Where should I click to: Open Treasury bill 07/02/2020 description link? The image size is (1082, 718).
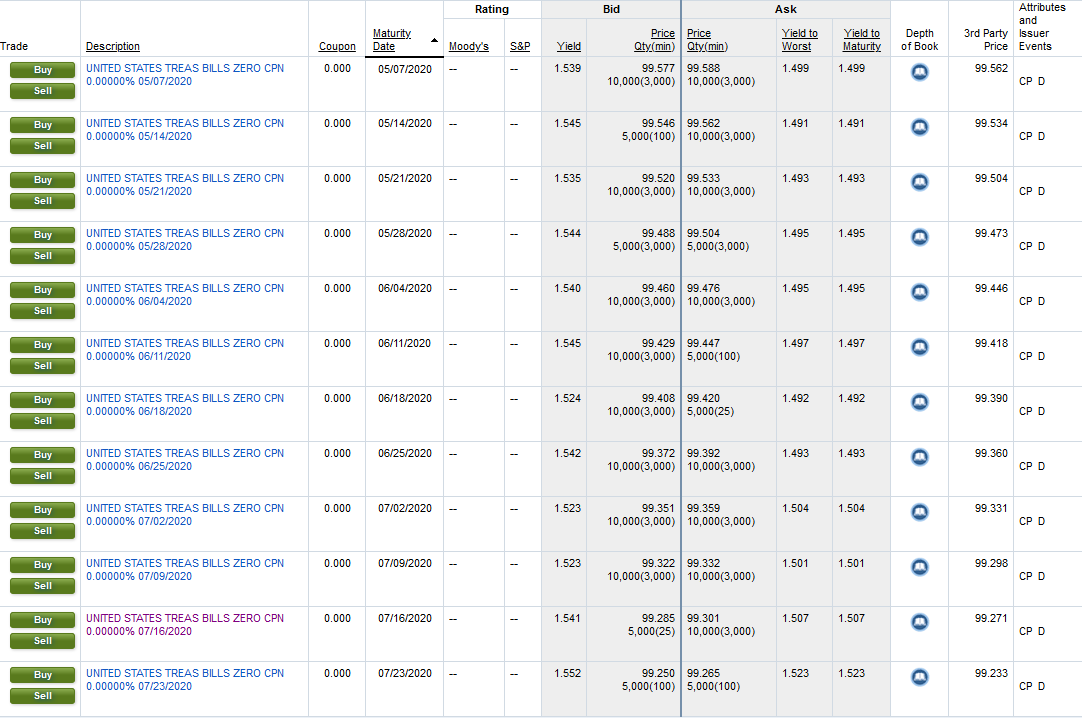click(x=185, y=515)
